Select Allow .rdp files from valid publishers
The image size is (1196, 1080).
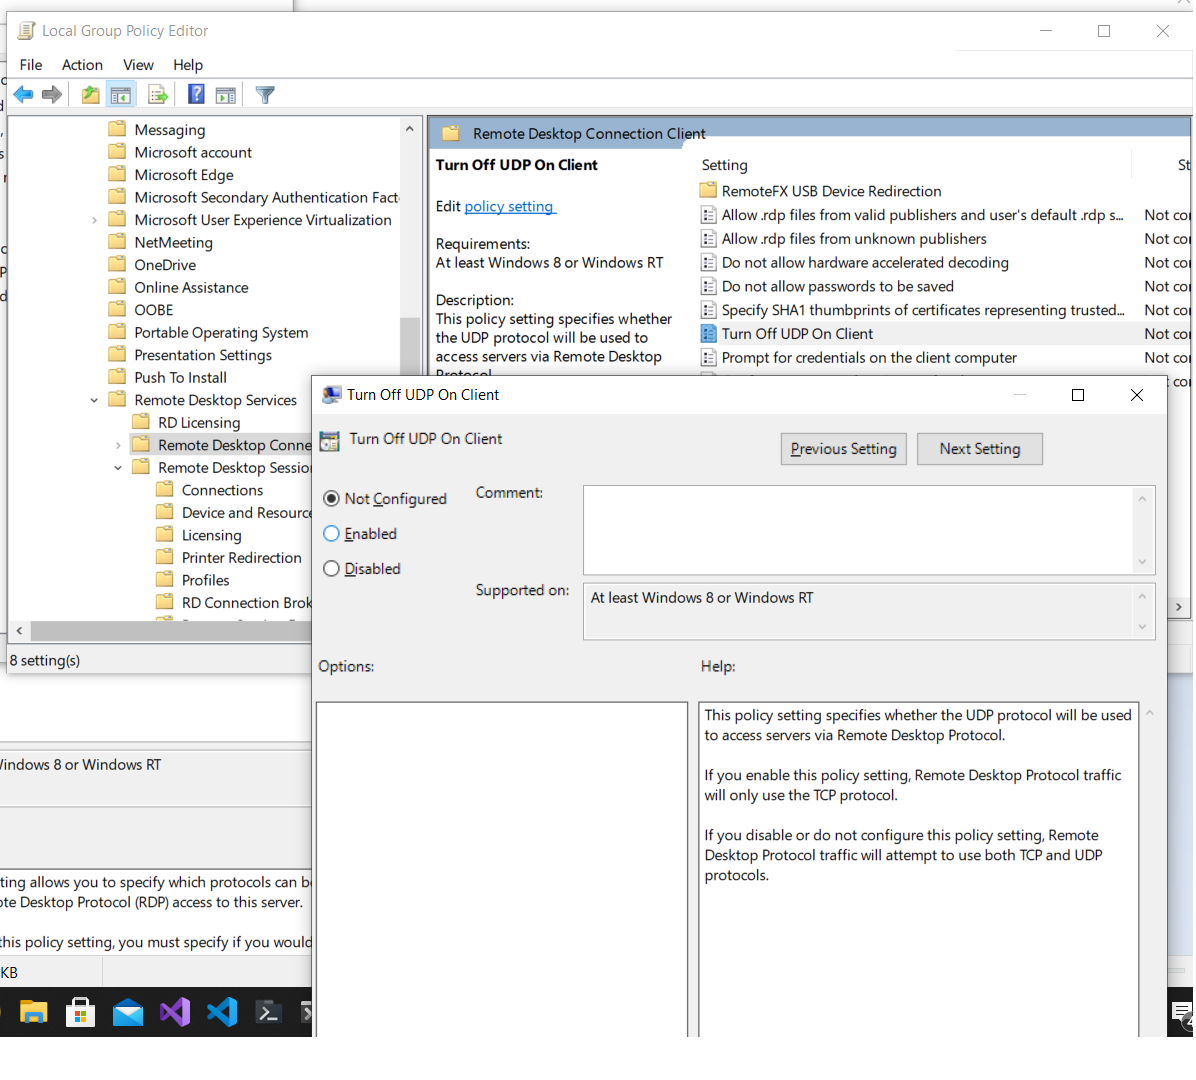(922, 215)
